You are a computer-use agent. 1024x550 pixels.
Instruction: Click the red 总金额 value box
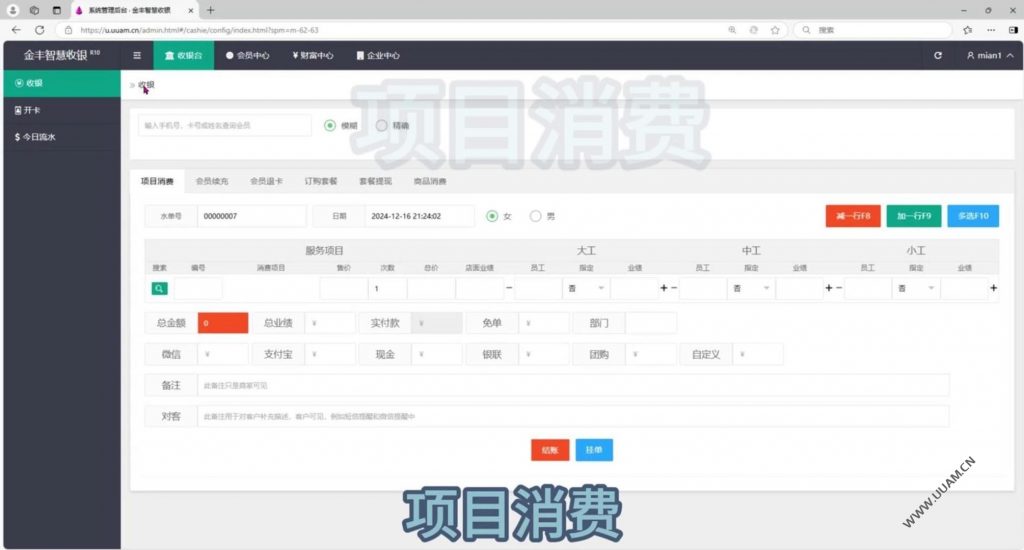click(223, 323)
